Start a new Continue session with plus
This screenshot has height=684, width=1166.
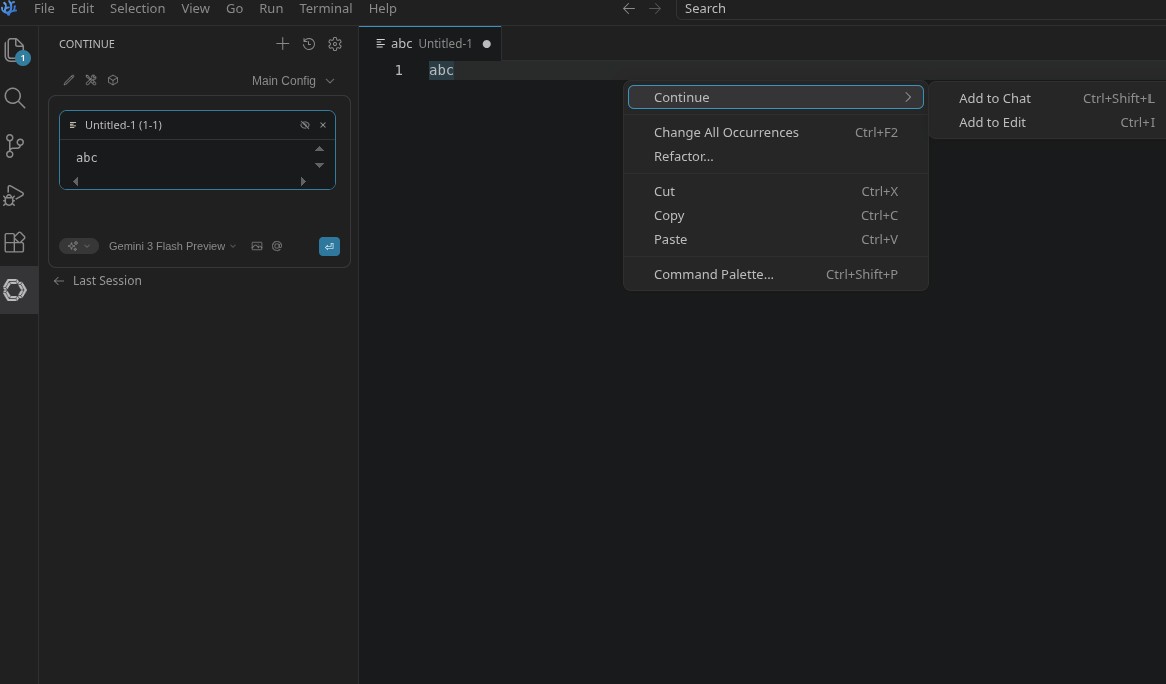coord(283,44)
